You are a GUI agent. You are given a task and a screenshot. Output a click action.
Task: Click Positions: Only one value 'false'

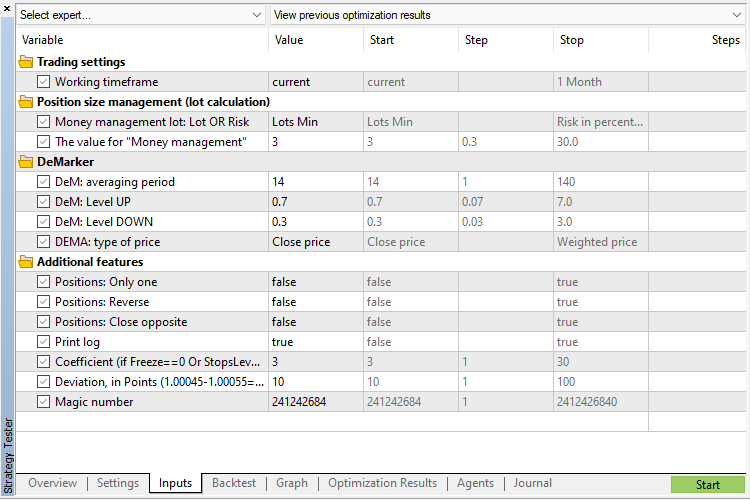pos(316,282)
